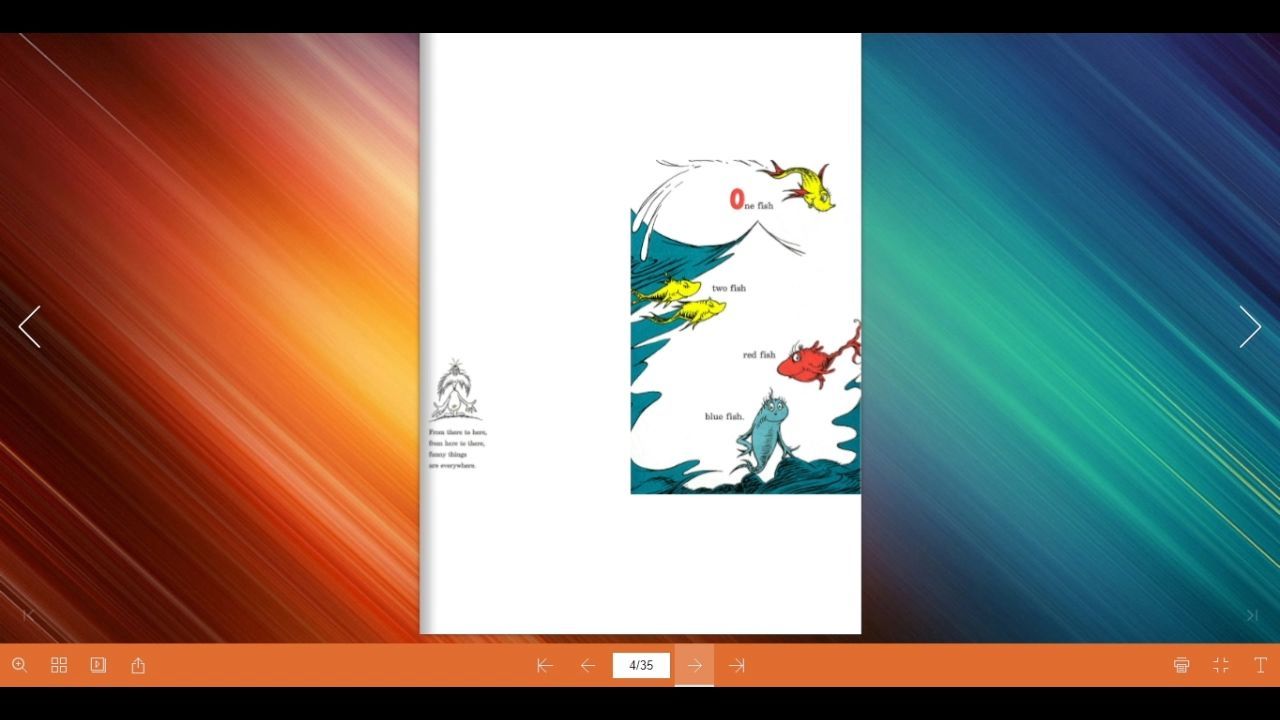Zoom in with the magnifier icon

(x=19, y=665)
